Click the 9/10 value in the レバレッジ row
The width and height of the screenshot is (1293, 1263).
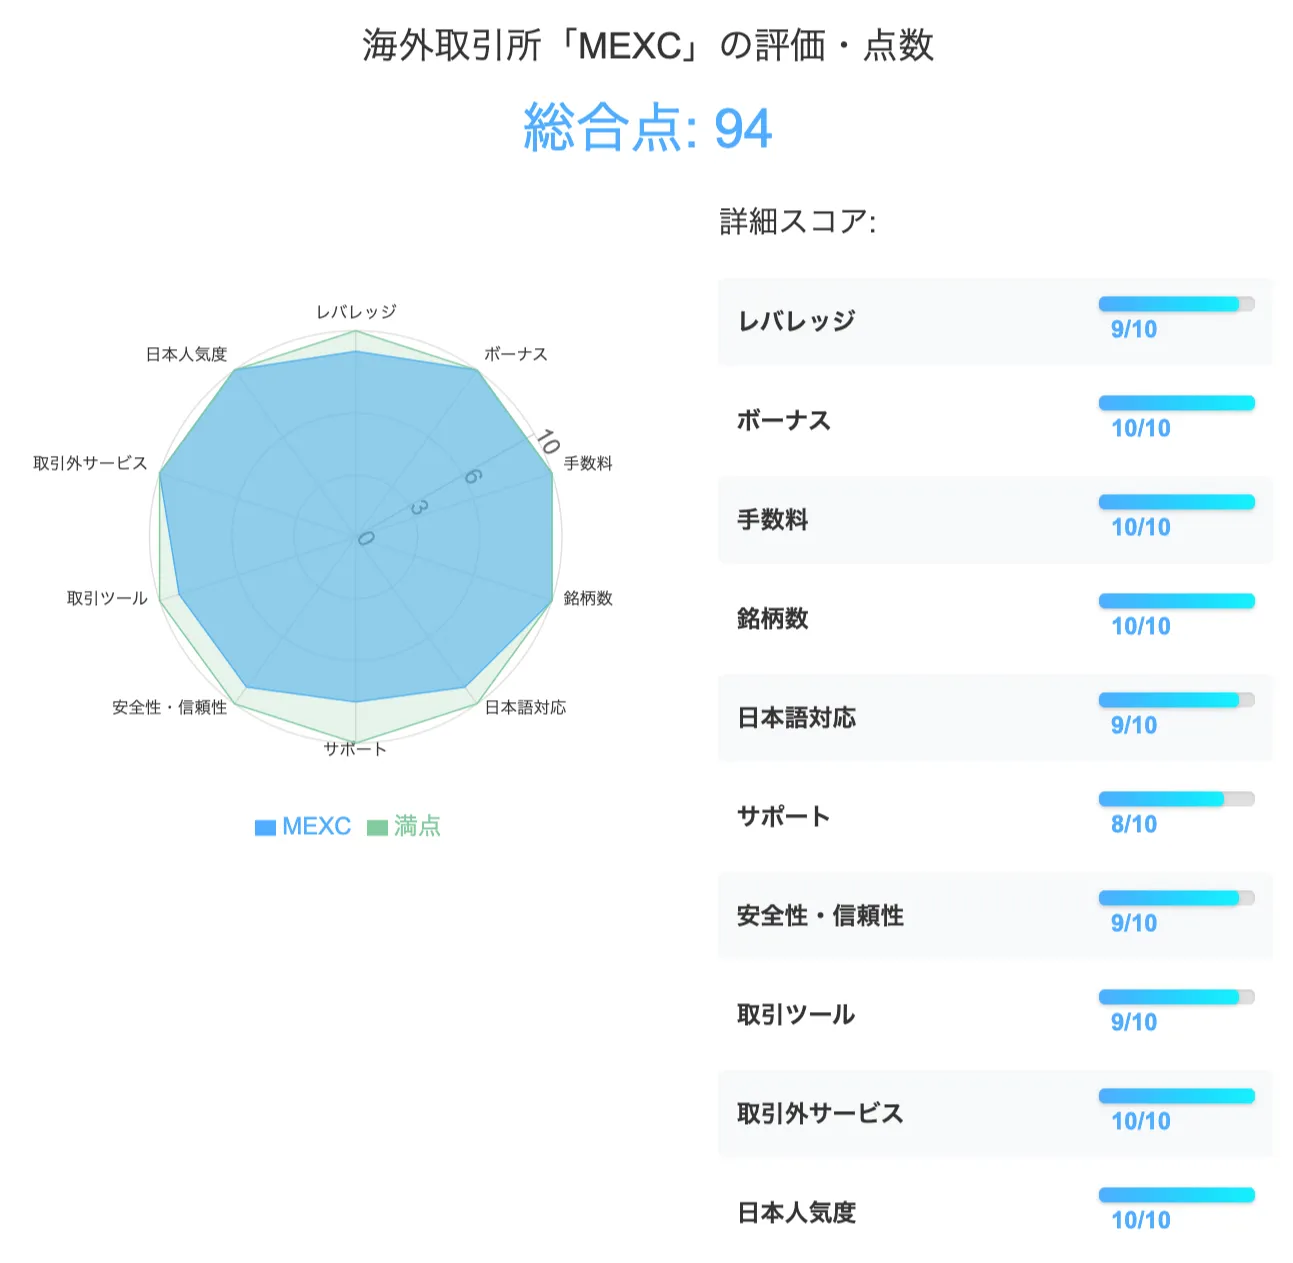click(1133, 330)
